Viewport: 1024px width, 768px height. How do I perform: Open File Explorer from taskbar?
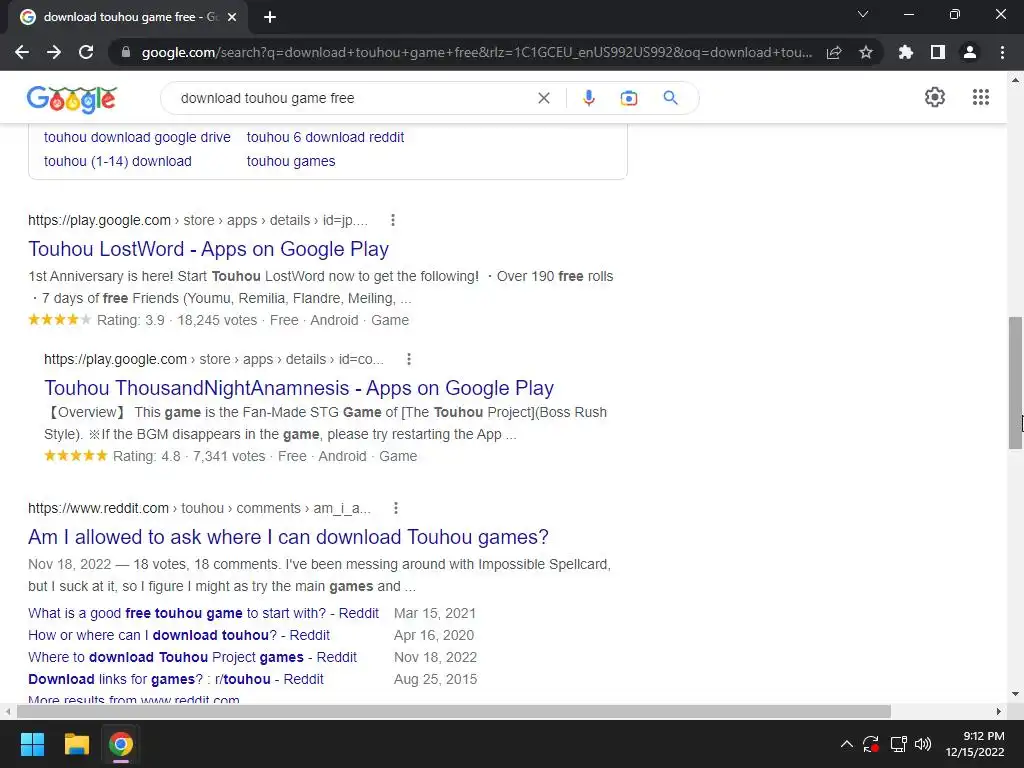[x=76, y=744]
